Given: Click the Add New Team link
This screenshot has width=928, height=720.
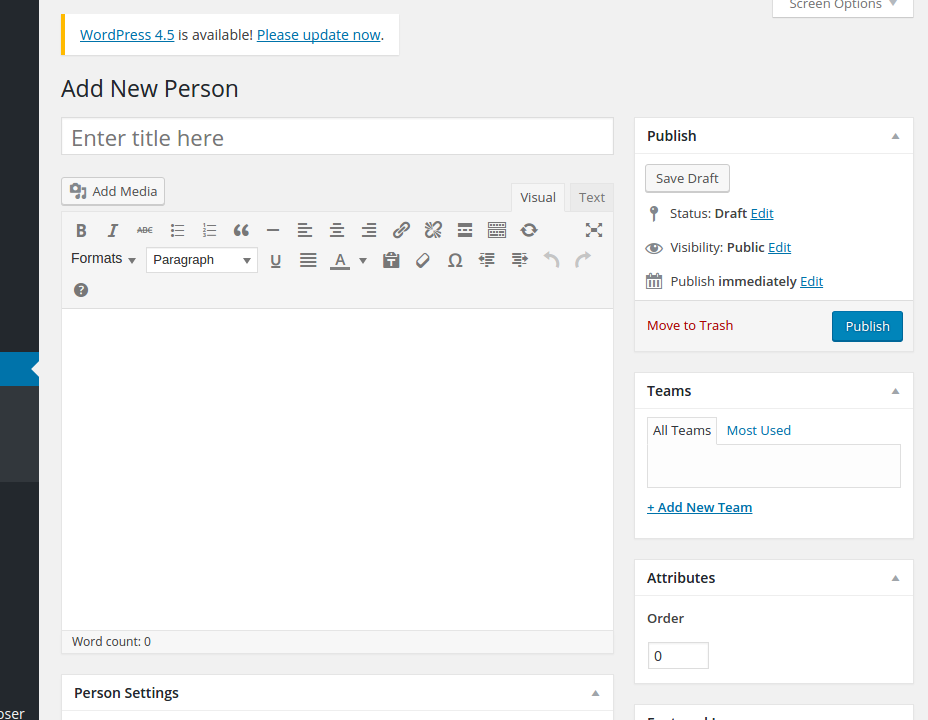Looking at the screenshot, I should tap(699, 507).
